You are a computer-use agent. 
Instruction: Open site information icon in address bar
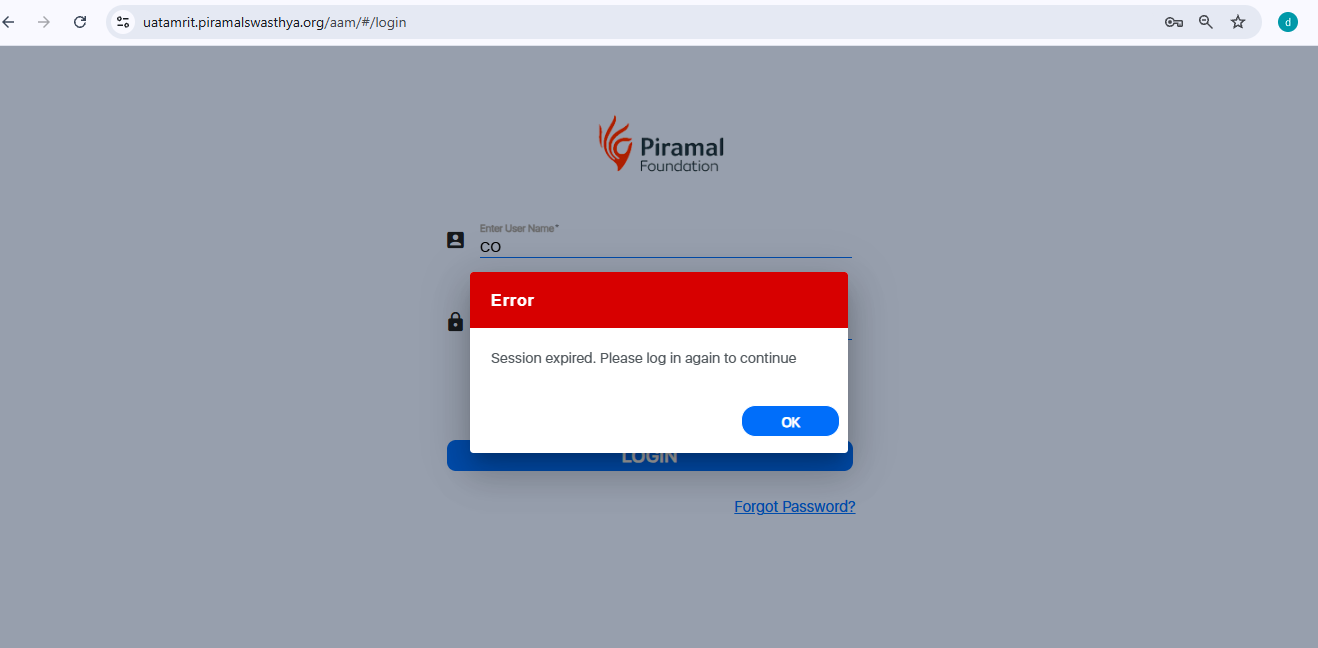[123, 22]
